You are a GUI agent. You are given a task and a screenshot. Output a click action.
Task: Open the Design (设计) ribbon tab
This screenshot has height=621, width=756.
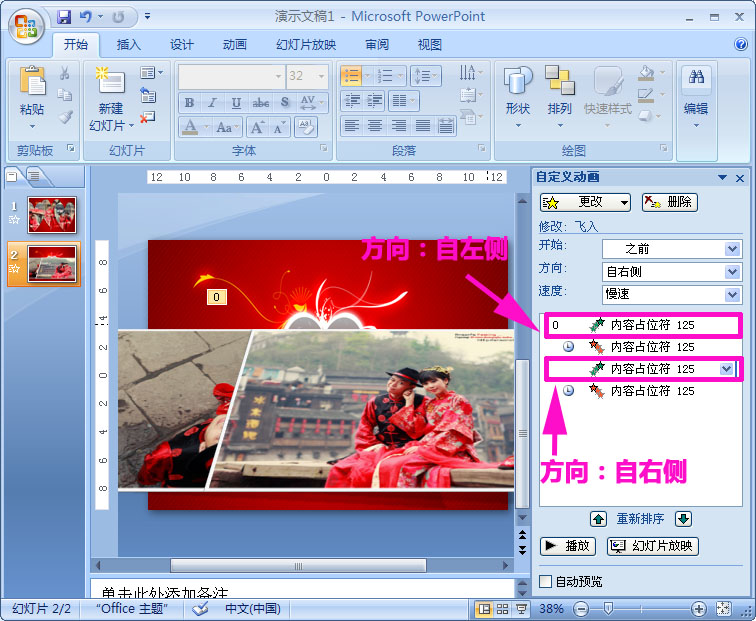click(182, 45)
